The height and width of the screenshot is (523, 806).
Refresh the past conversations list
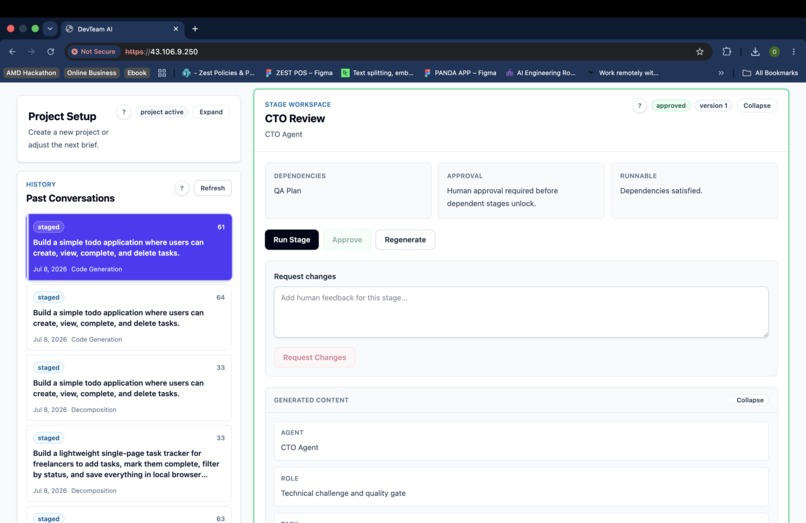point(212,188)
